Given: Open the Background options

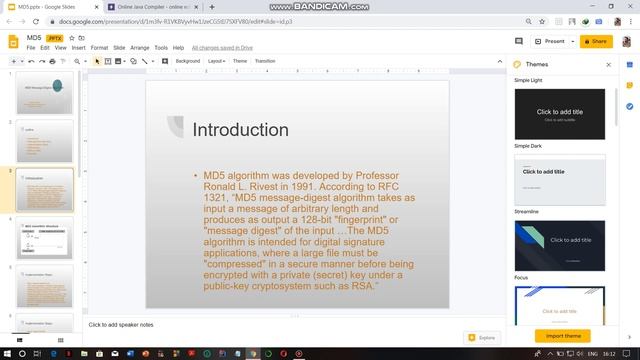Looking at the screenshot, I should (188, 61).
